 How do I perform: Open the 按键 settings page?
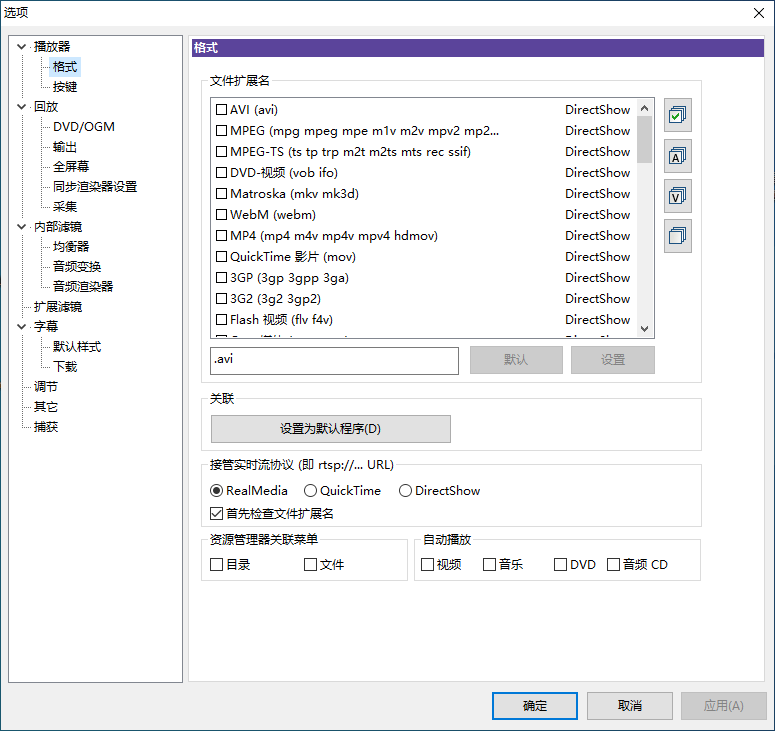(65, 87)
